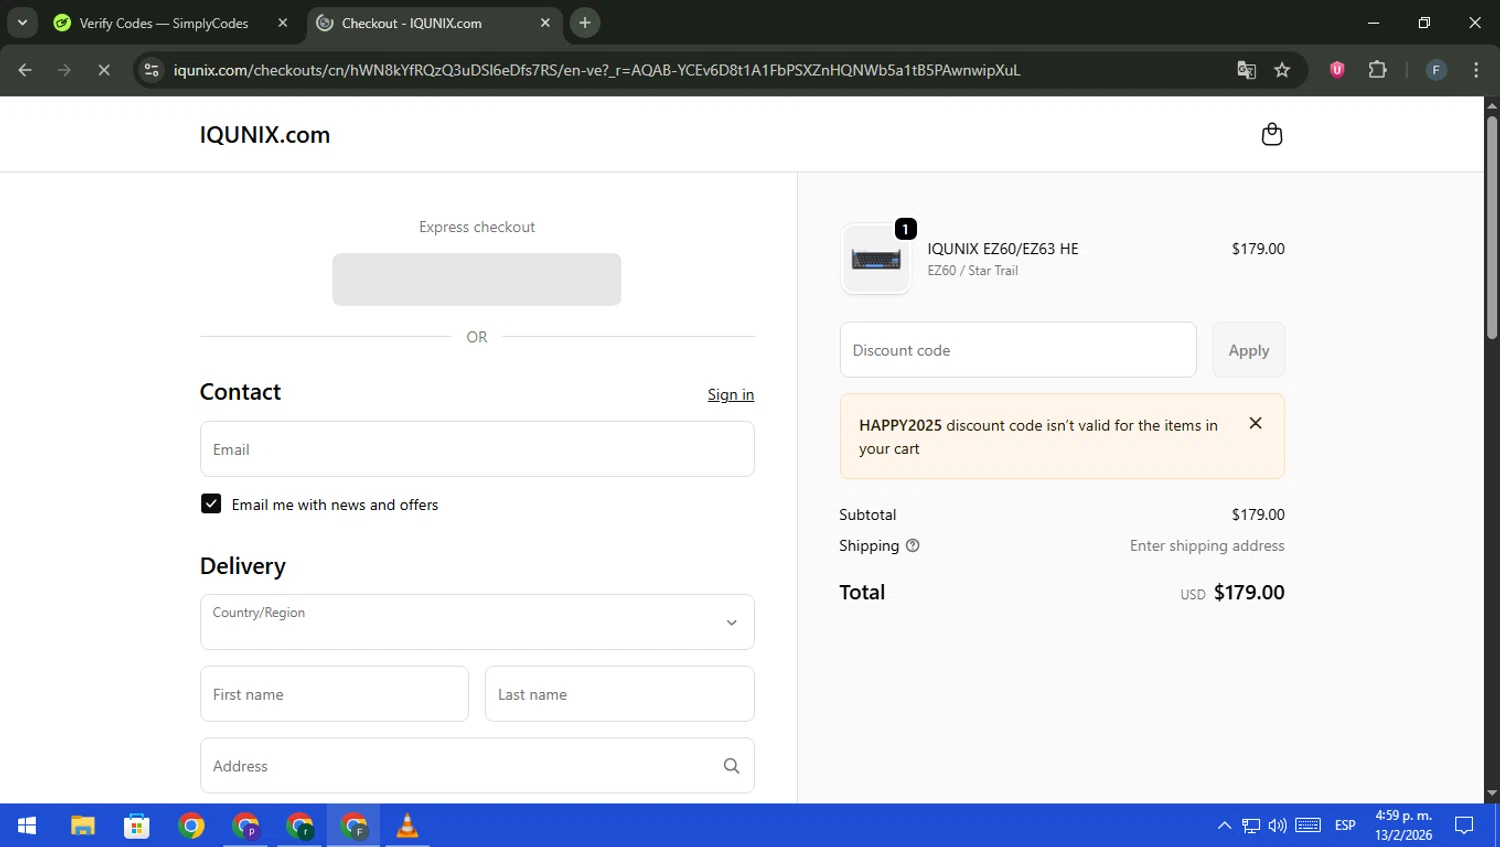
Task: Open the Chrome profile F avatar
Action: [1436, 70]
